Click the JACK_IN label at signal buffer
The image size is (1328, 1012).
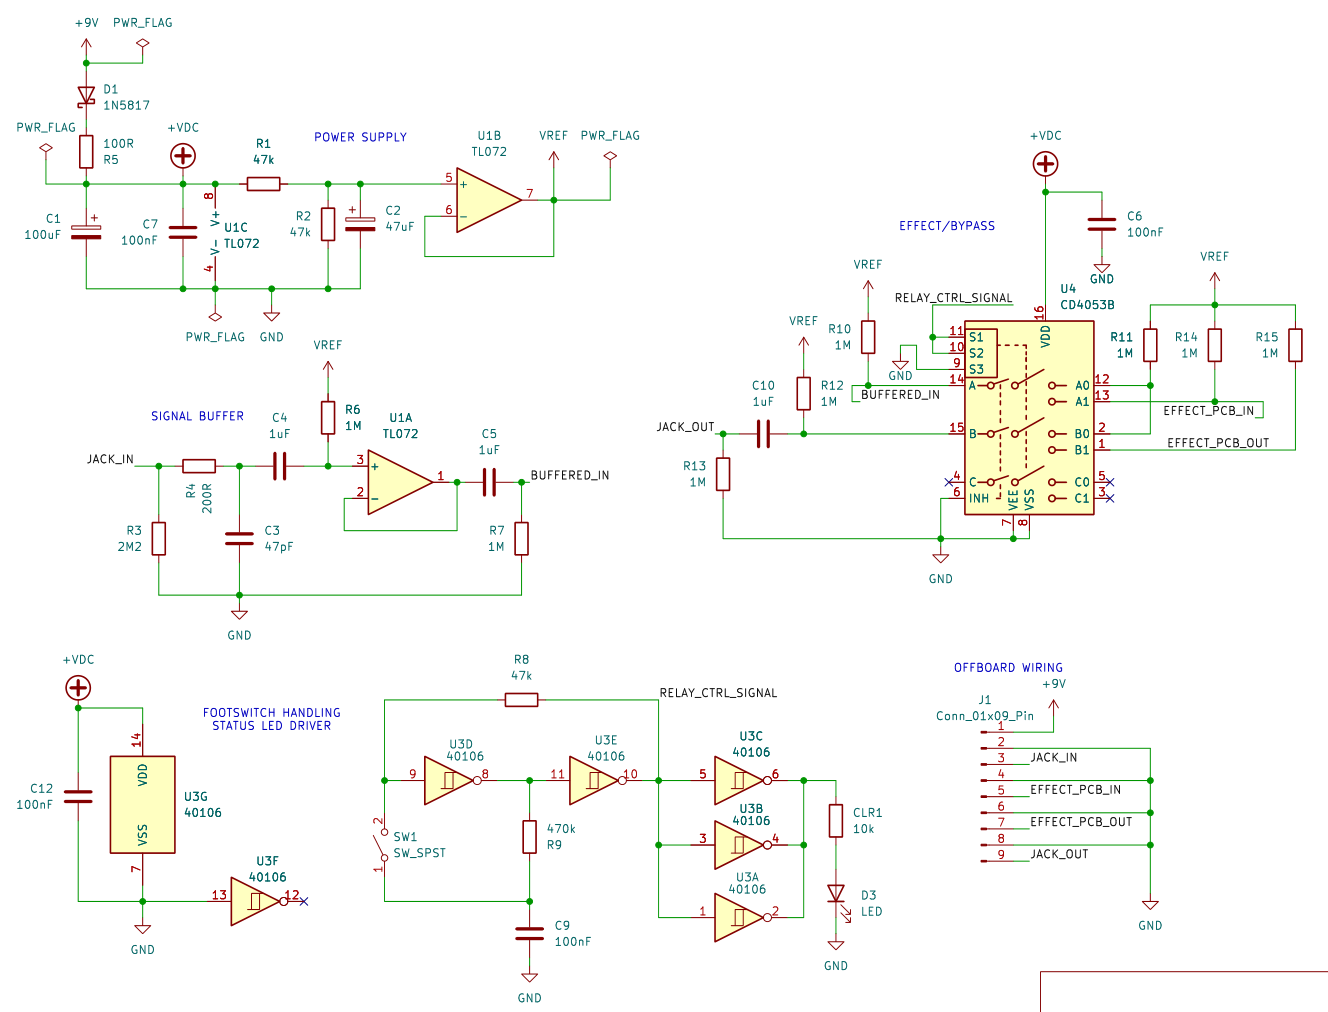pos(110,459)
